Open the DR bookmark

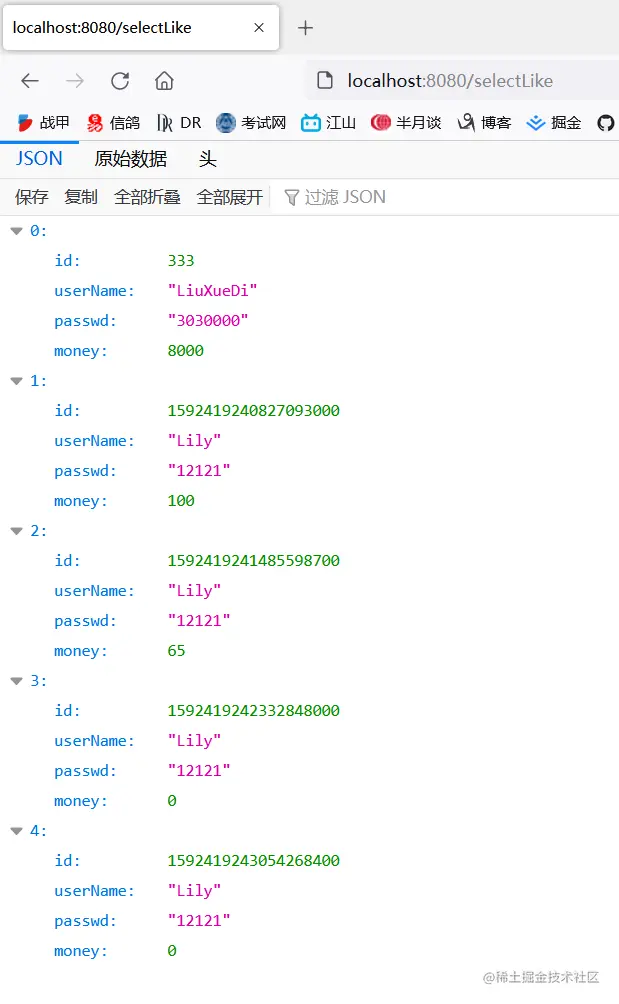pos(179,122)
